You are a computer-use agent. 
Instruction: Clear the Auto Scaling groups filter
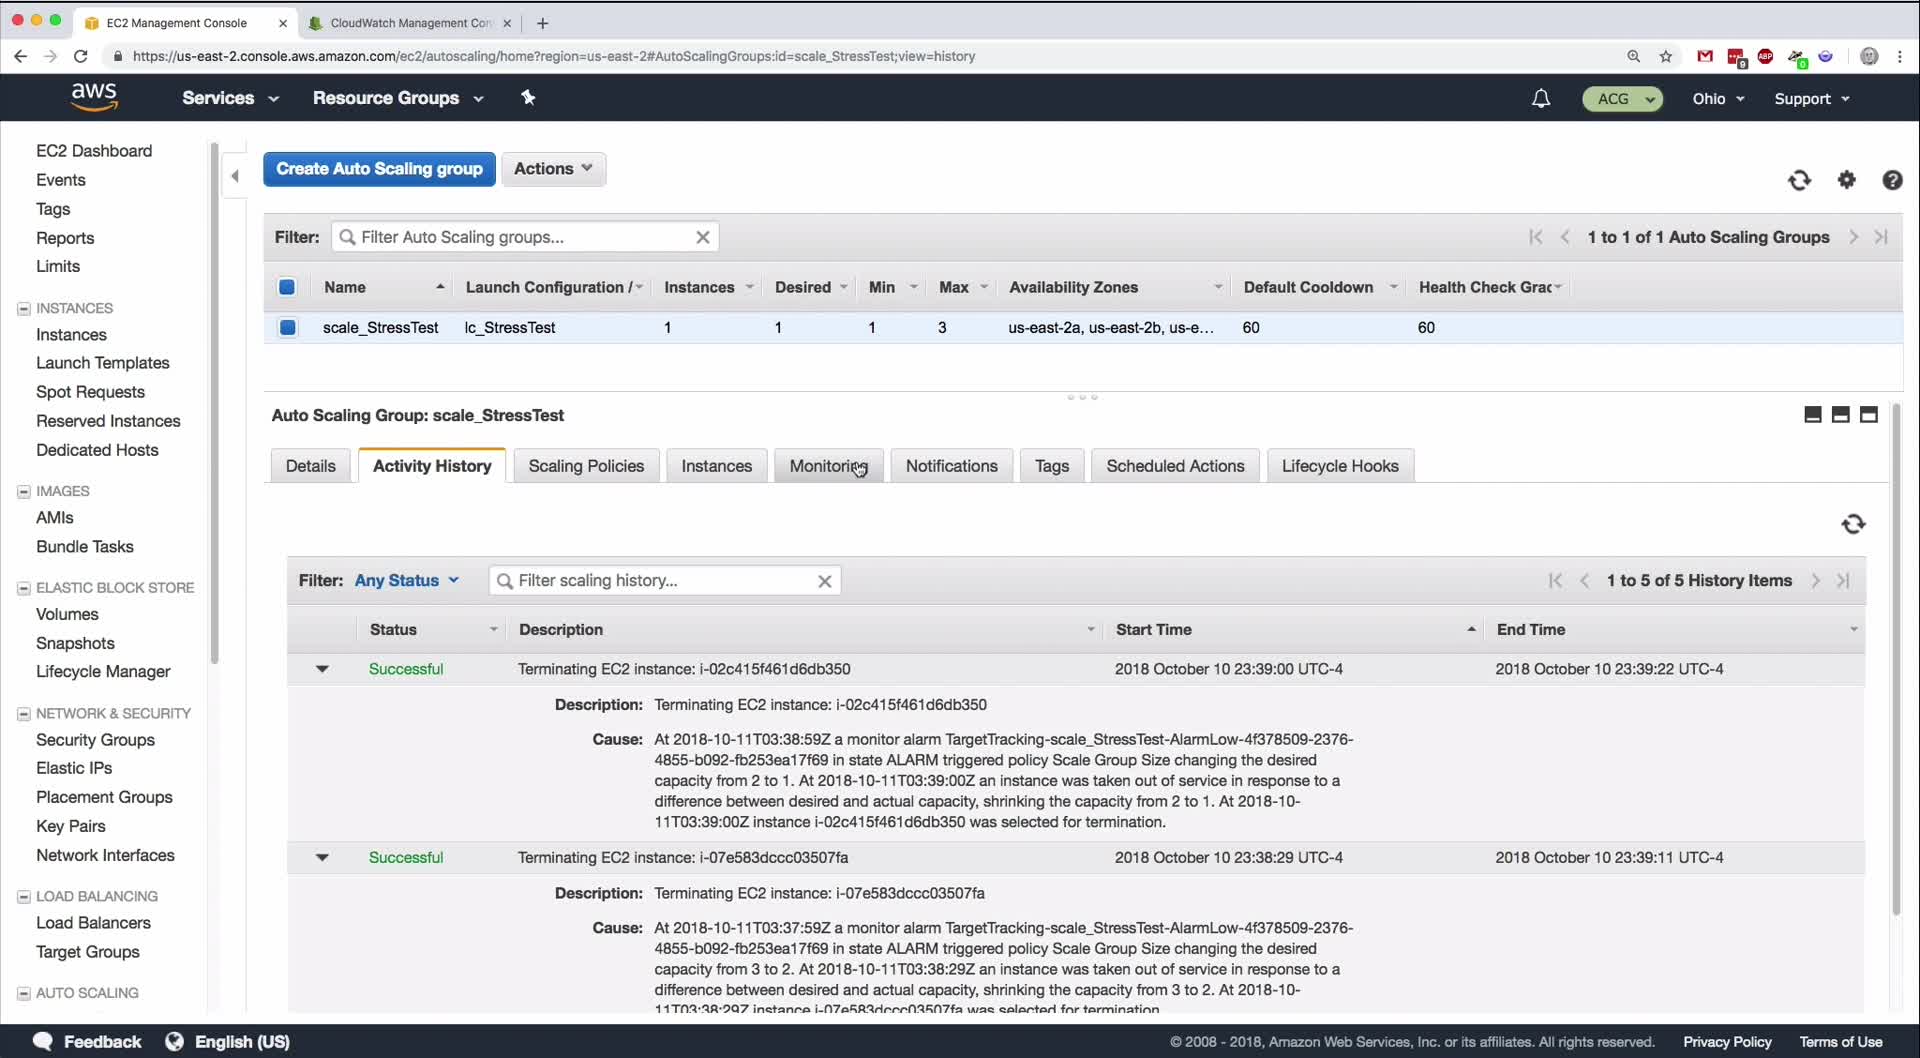pyautogui.click(x=703, y=237)
